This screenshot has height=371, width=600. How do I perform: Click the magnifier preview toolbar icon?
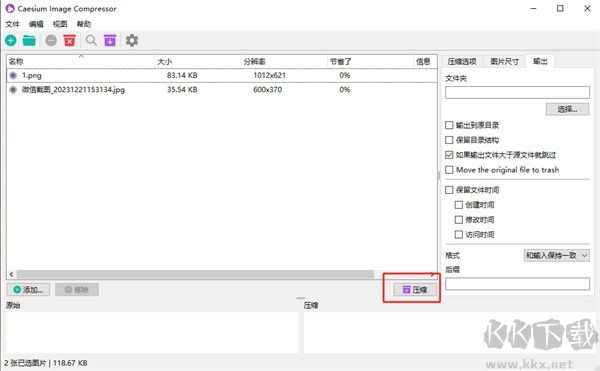tap(91, 40)
